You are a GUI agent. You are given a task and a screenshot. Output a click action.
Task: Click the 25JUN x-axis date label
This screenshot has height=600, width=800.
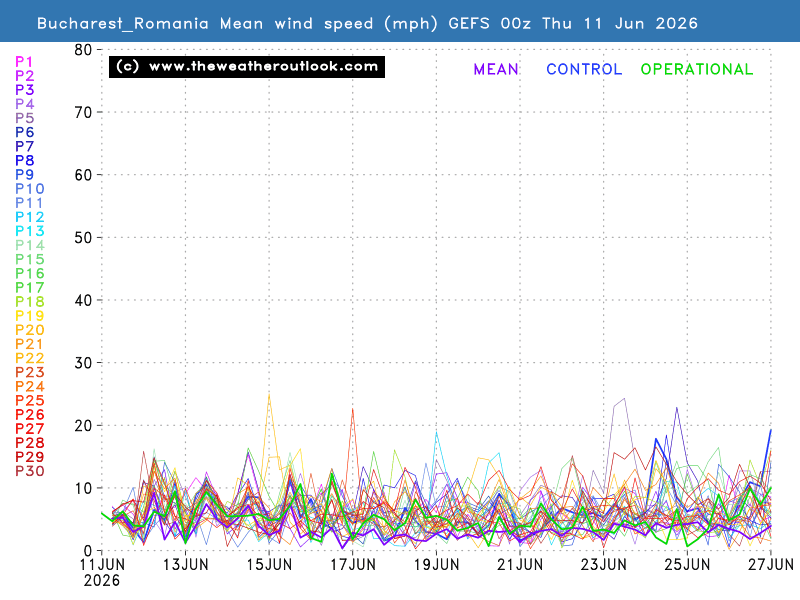coord(687,565)
